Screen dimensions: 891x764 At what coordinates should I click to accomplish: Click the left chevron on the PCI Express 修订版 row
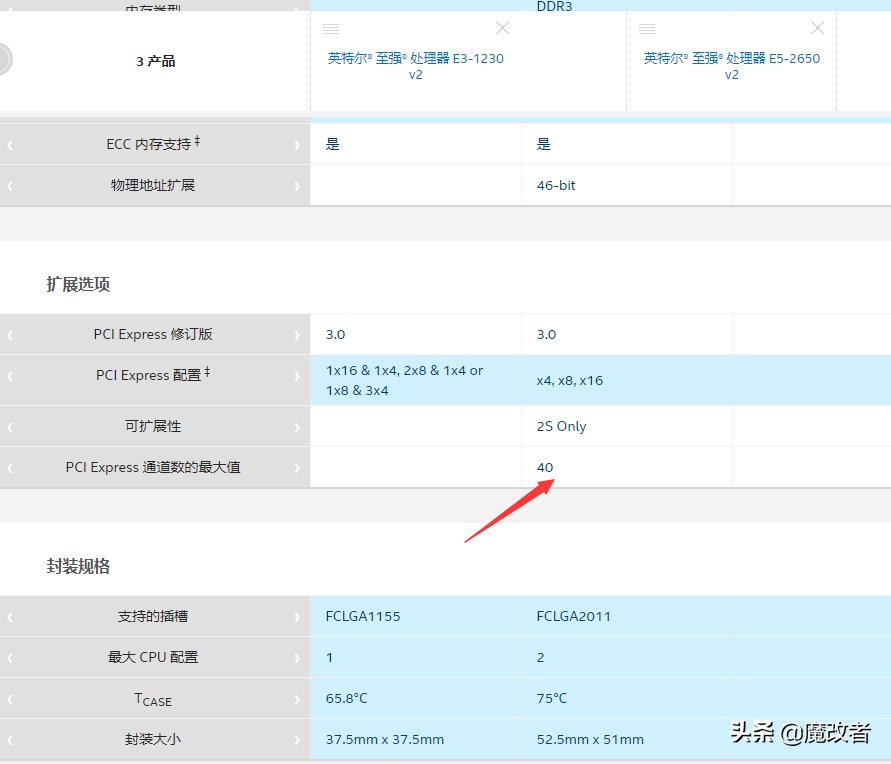pos(10,335)
